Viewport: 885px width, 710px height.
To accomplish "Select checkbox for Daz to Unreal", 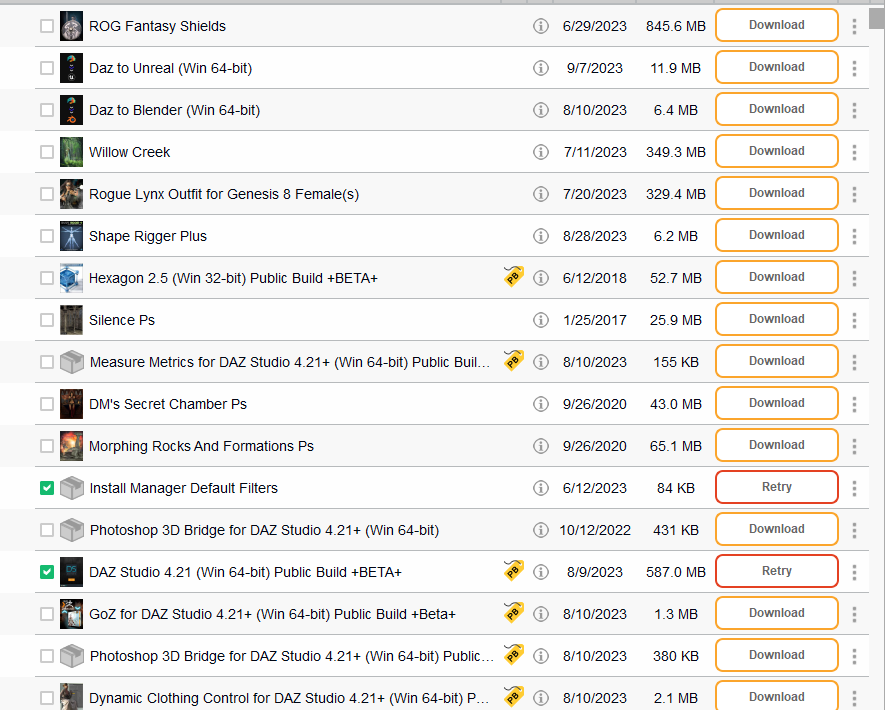I will [47, 68].
